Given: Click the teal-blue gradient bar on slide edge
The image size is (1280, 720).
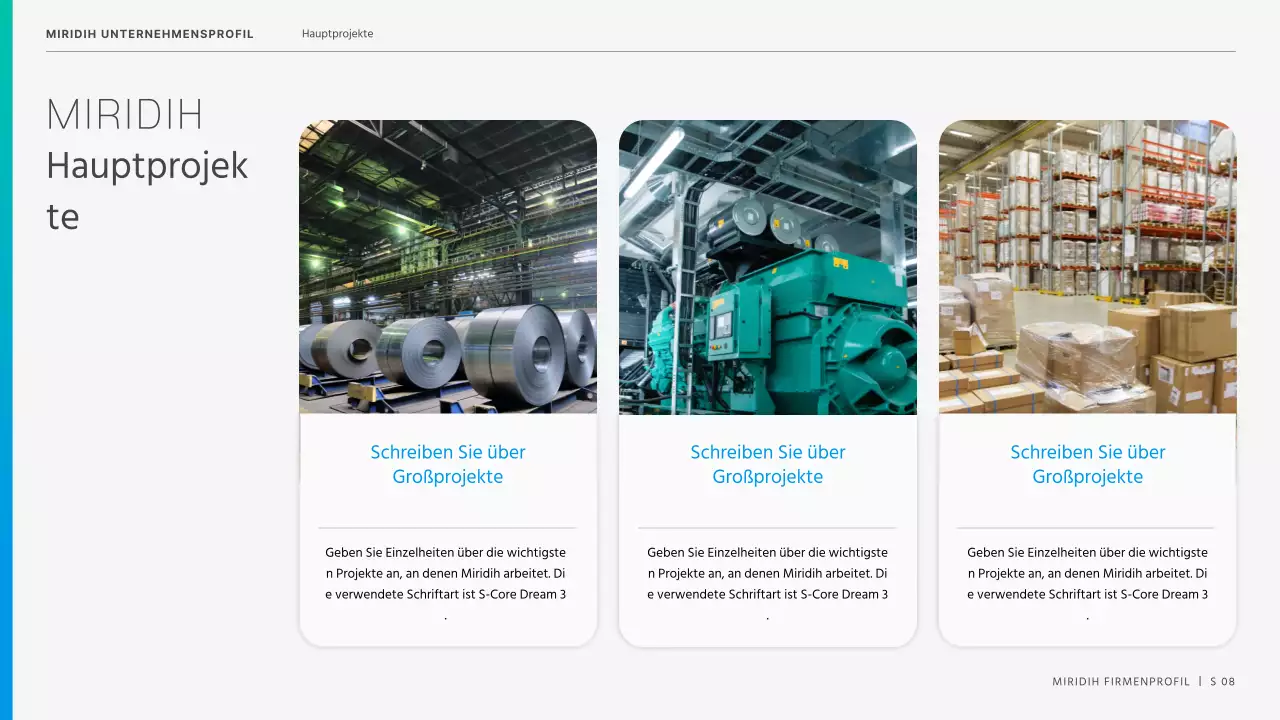Looking at the screenshot, I should 6,360.
